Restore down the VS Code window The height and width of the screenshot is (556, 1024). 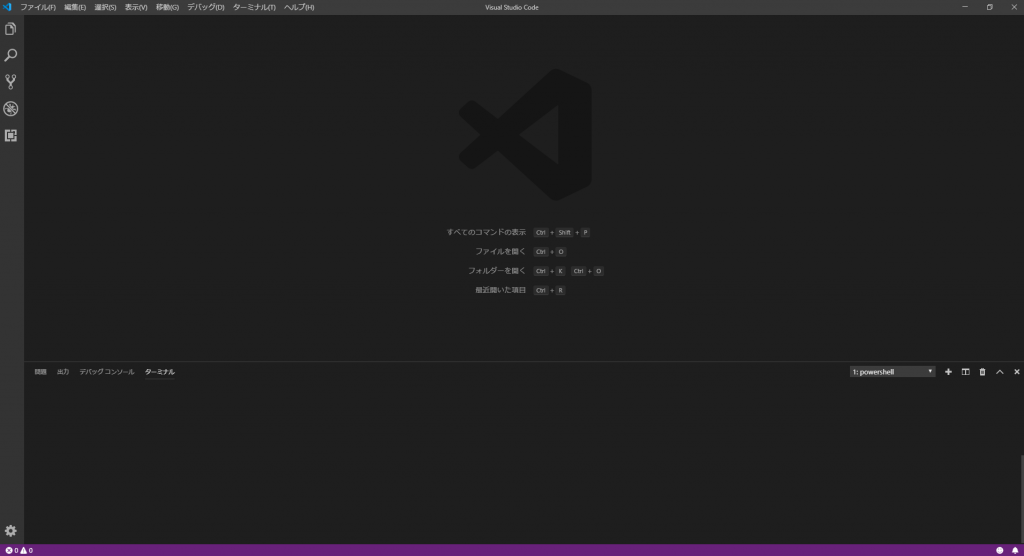[x=989, y=7]
